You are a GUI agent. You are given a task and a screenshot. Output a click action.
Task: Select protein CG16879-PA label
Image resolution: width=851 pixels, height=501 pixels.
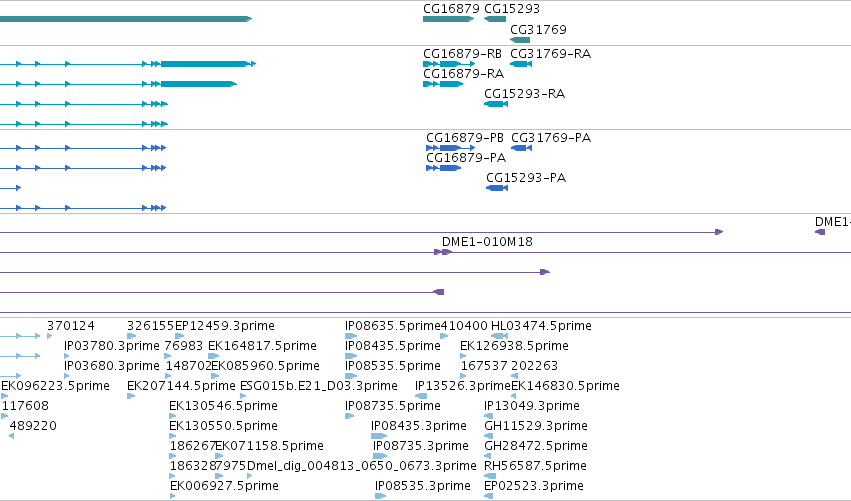pos(466,158)
